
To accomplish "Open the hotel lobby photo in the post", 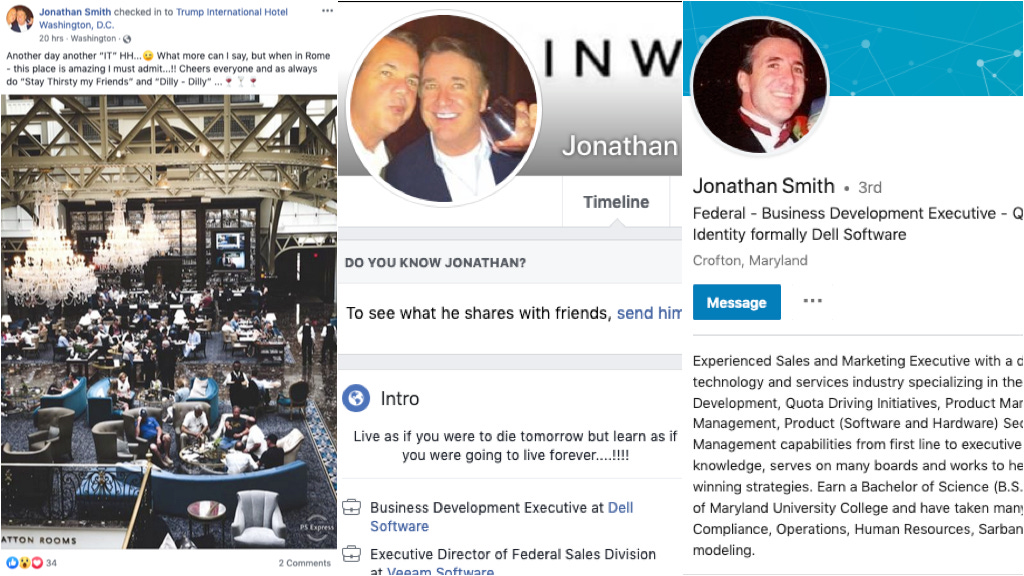I will click(x=169, y=322).
